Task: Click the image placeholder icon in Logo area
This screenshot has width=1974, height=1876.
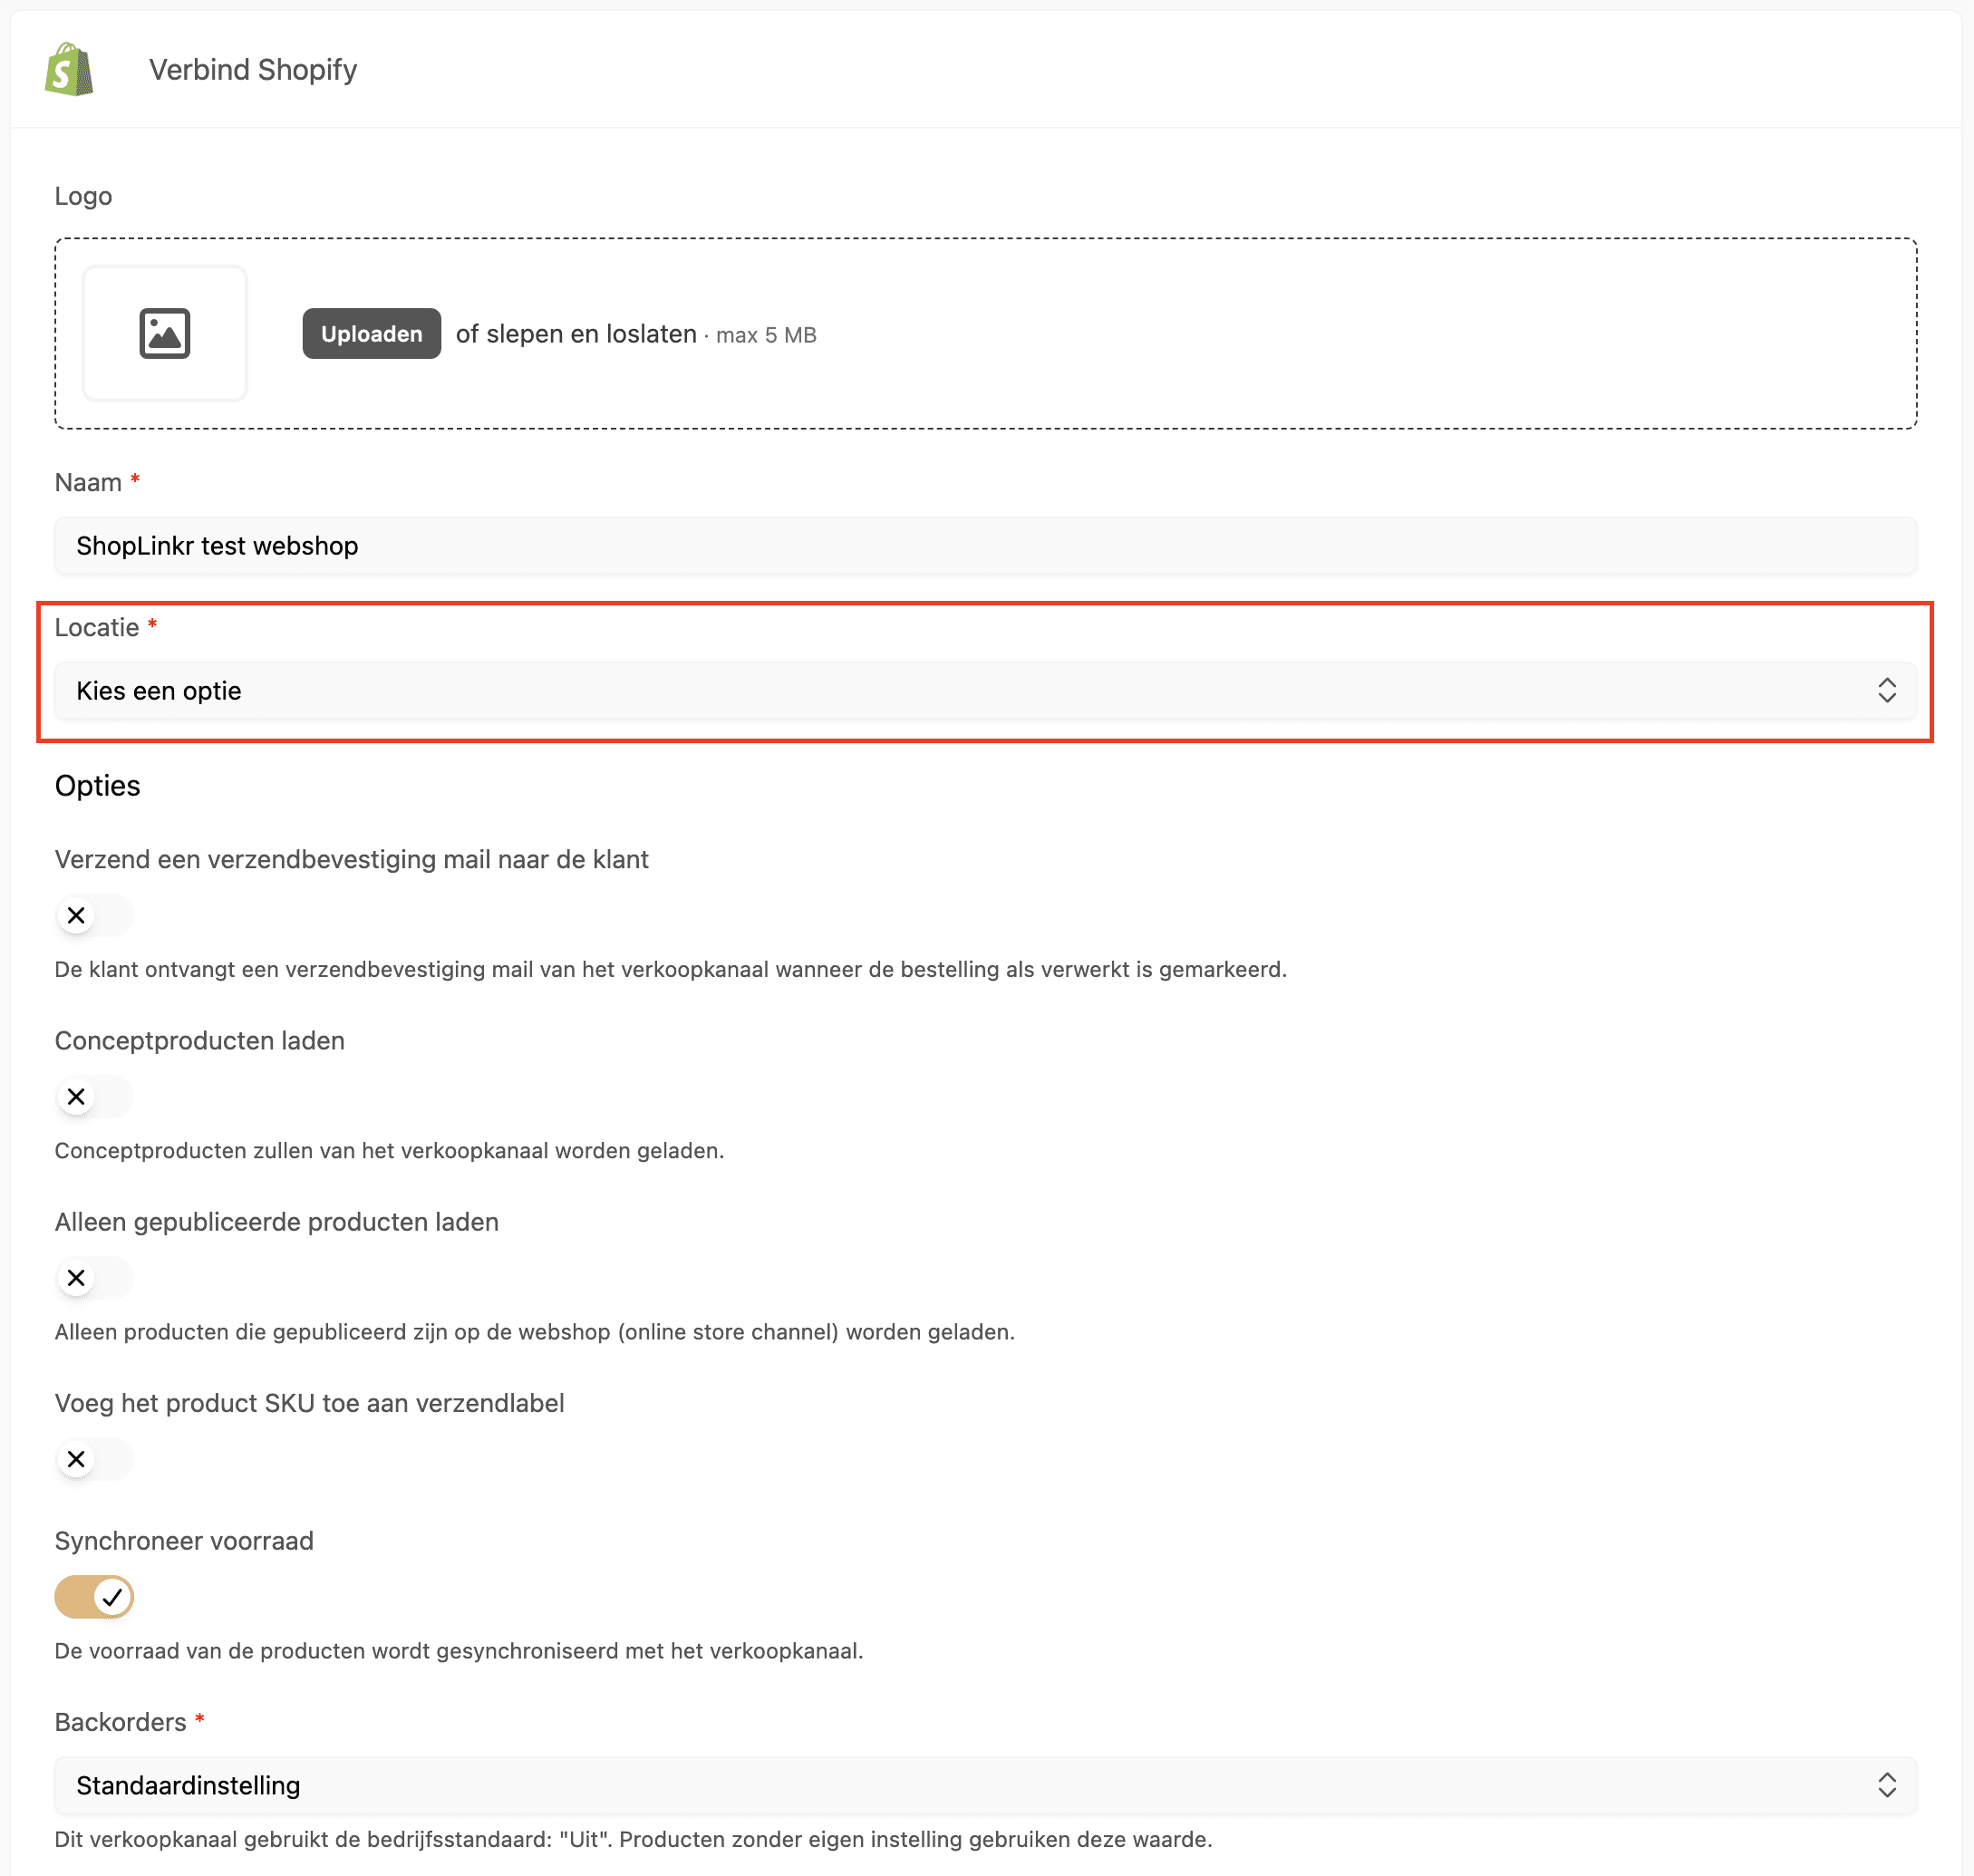Action: pyautogui.click(x=164, y=333)
